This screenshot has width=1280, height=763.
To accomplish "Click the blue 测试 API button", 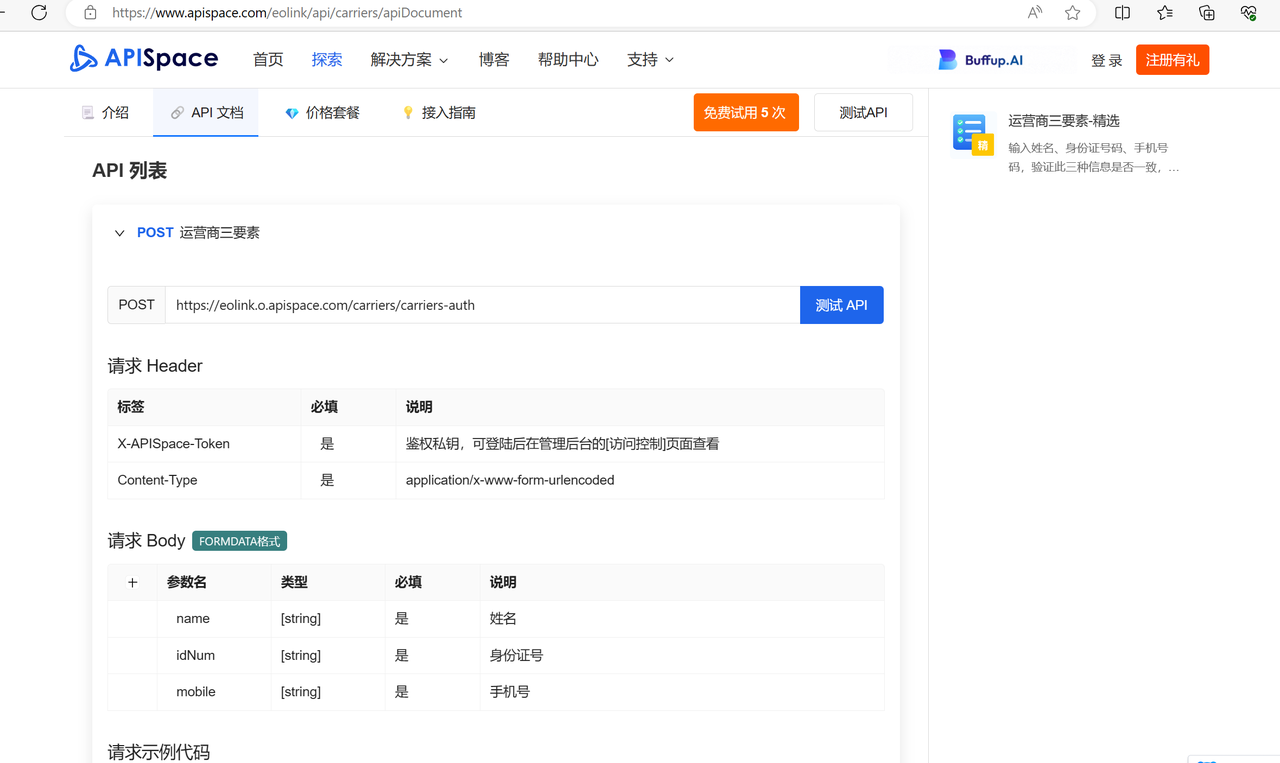I will click(841, 305).
